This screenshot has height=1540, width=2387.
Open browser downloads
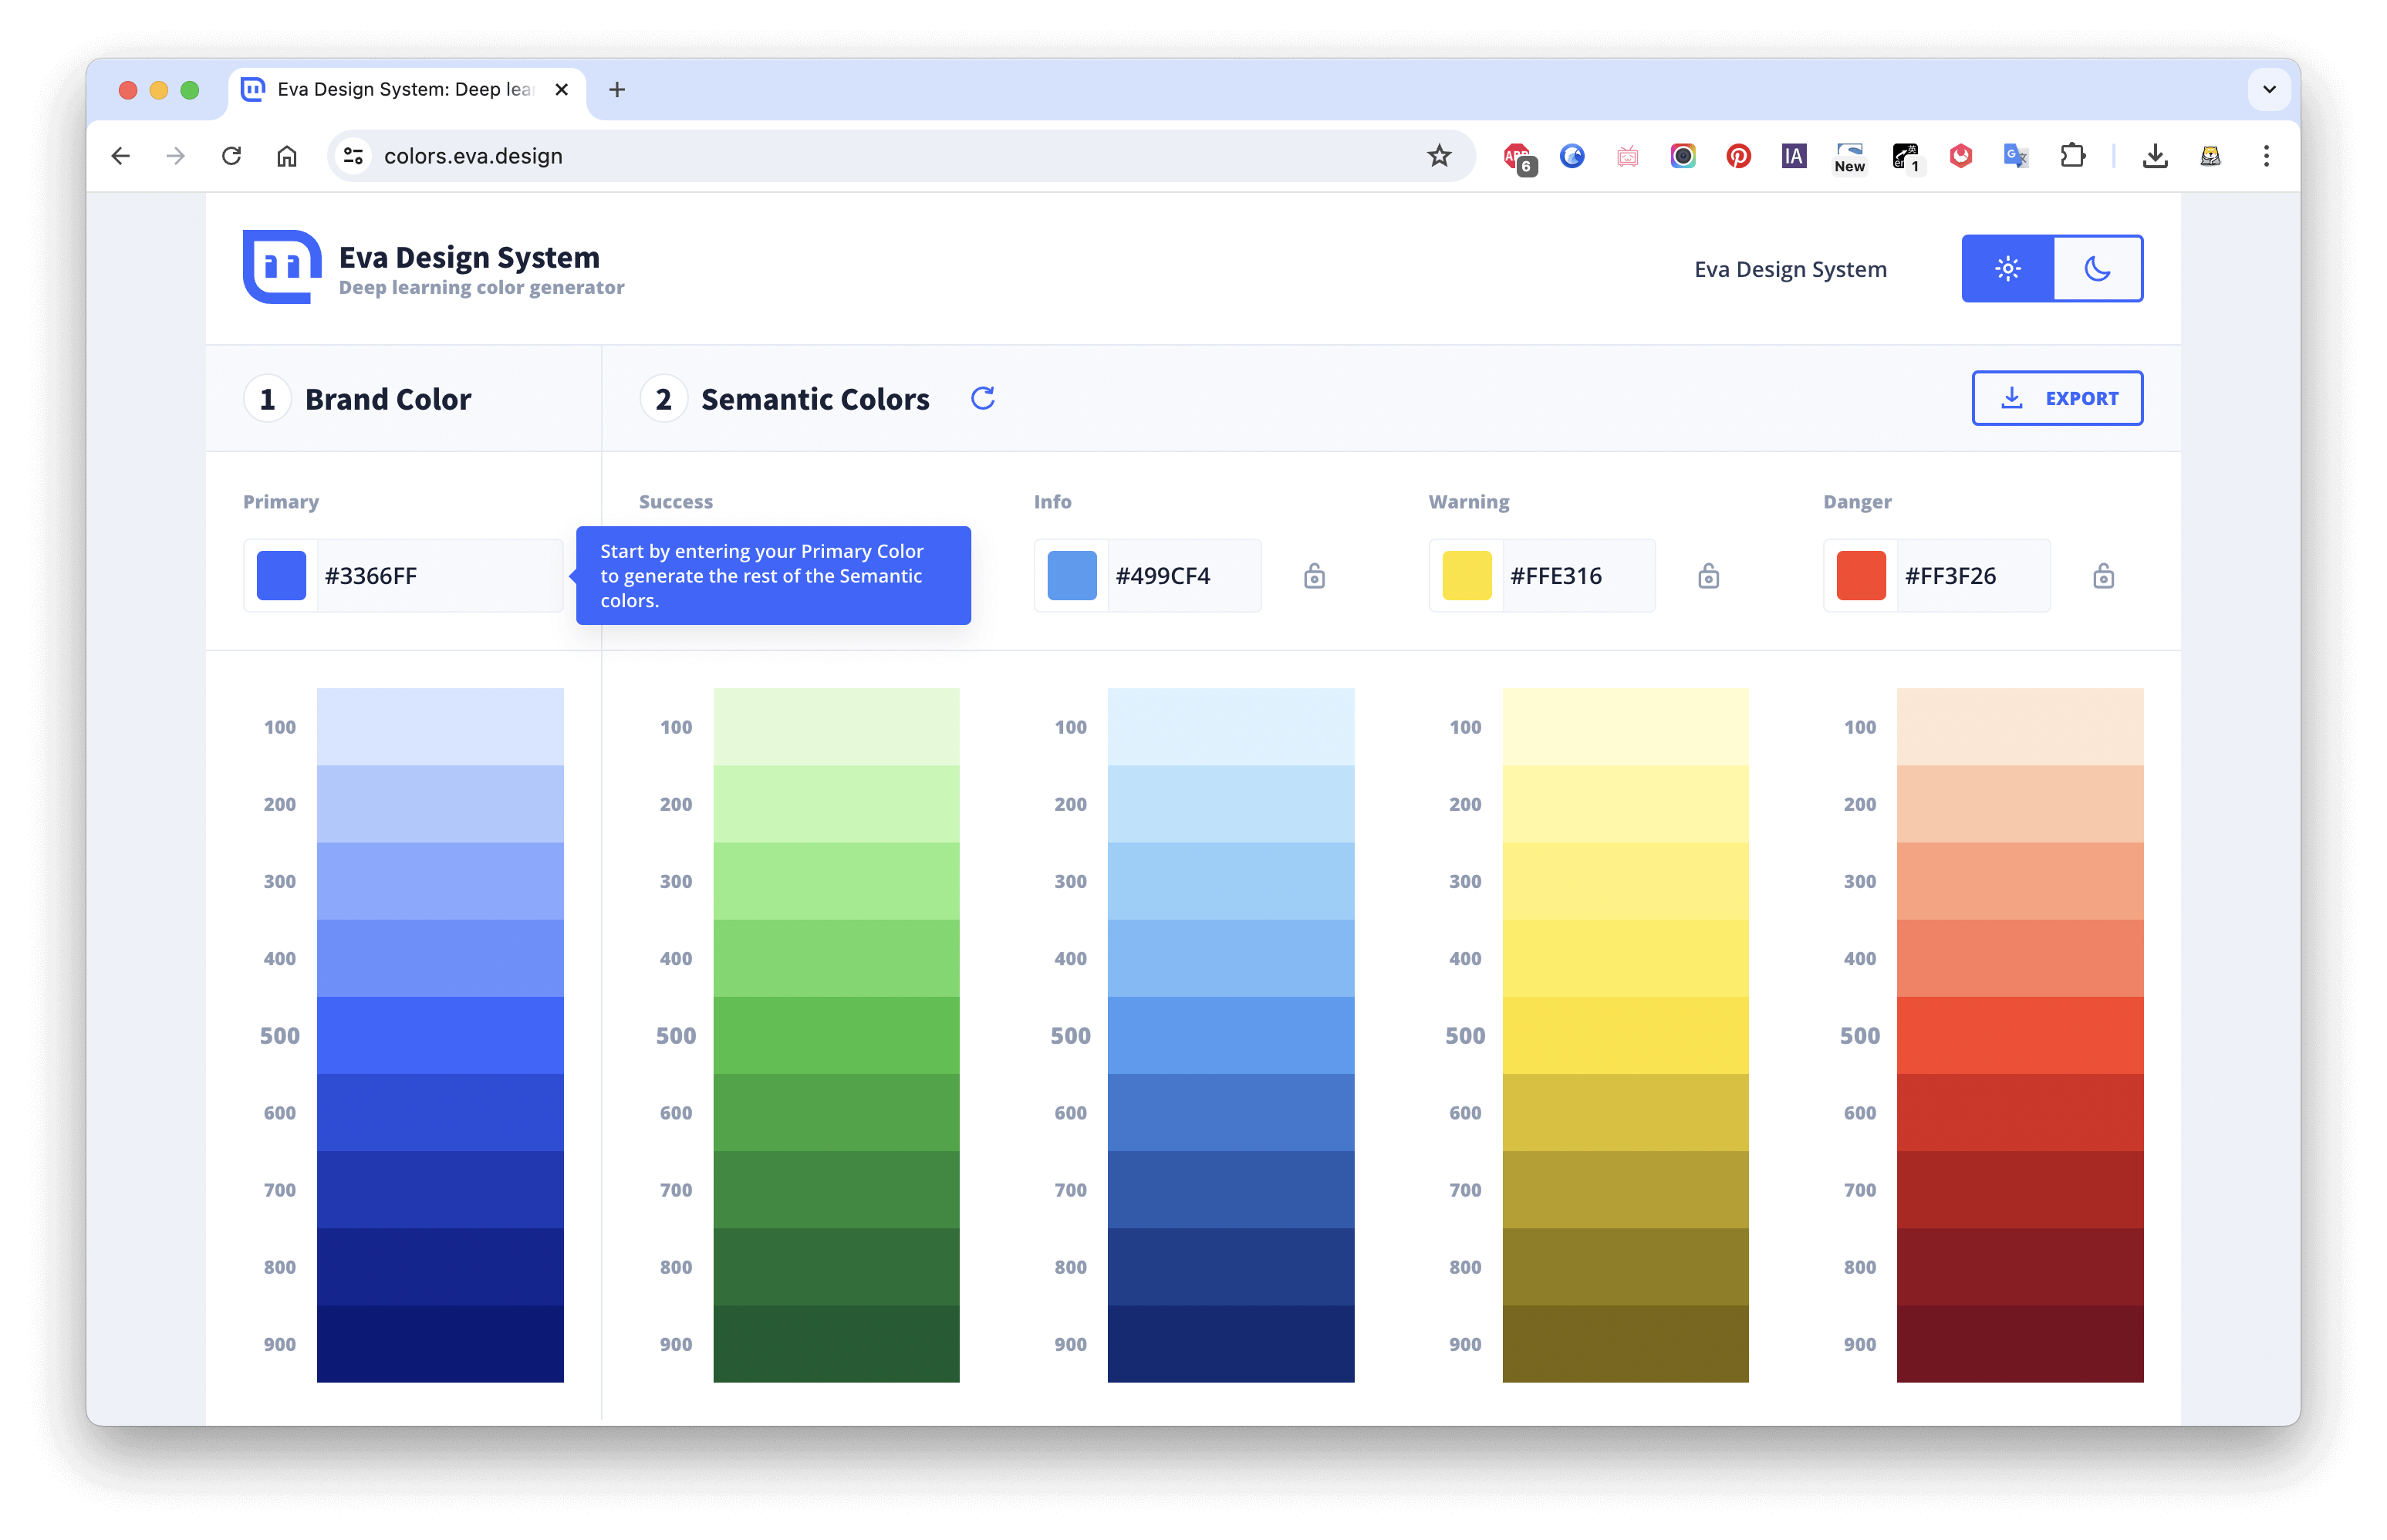click(2155, 156)
